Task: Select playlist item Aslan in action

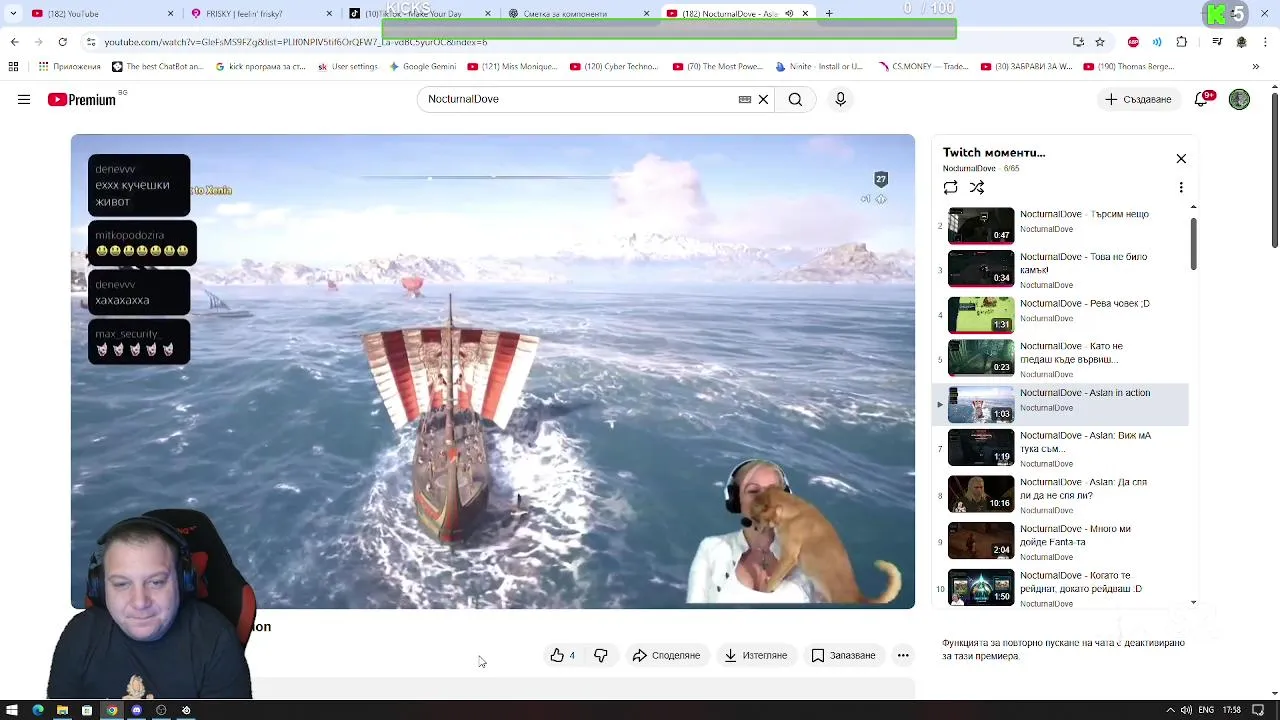Action: pyautogui.click(x=1062, y=404)
